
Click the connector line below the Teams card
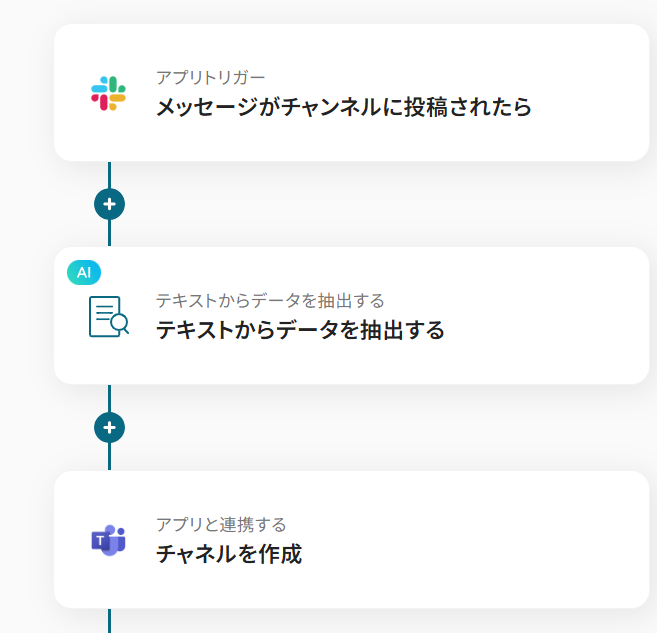(x=109, y=620)
